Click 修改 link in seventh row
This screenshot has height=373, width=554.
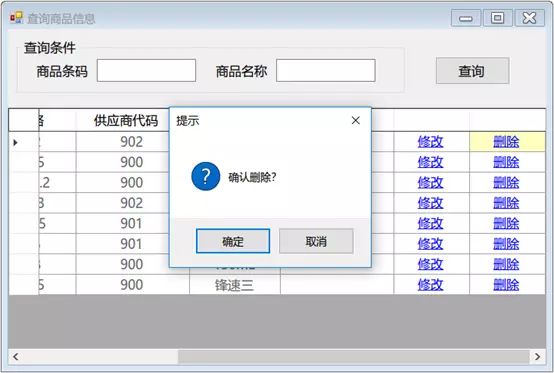pos(430,265)
